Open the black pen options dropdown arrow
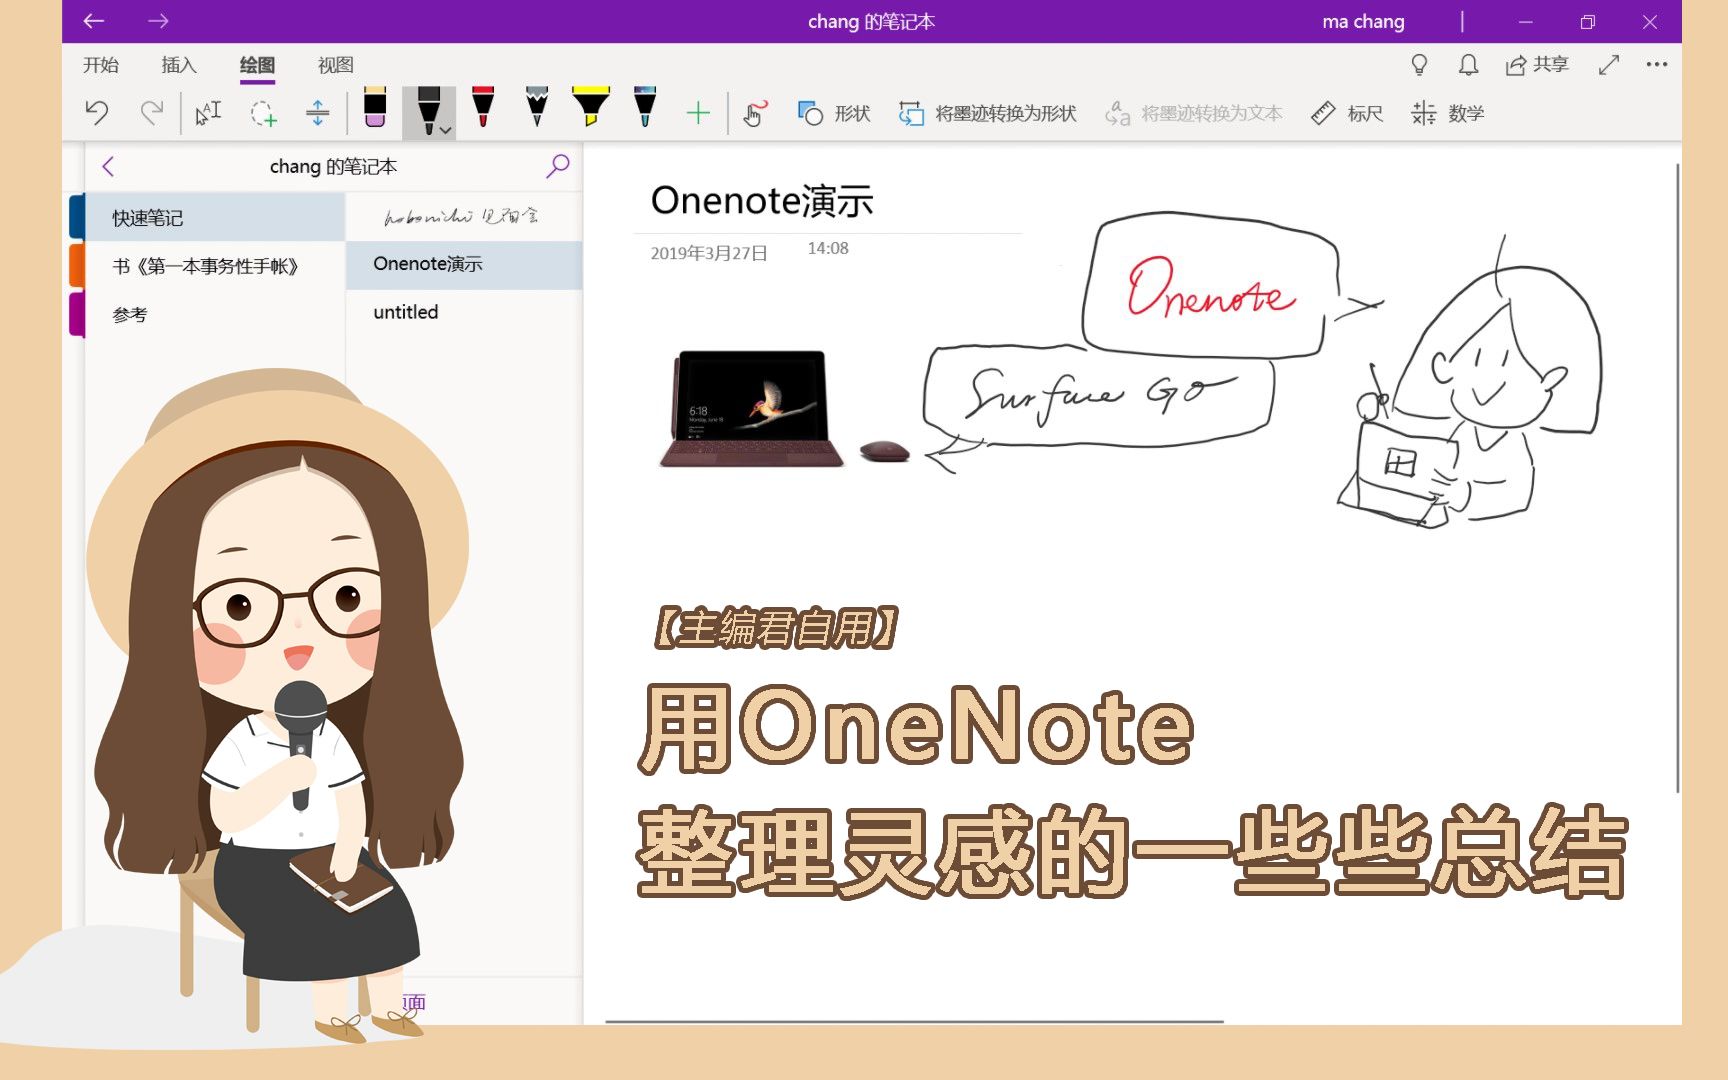The width and height of the screenshot is (1728, 1080). click(x=446, y=130)
